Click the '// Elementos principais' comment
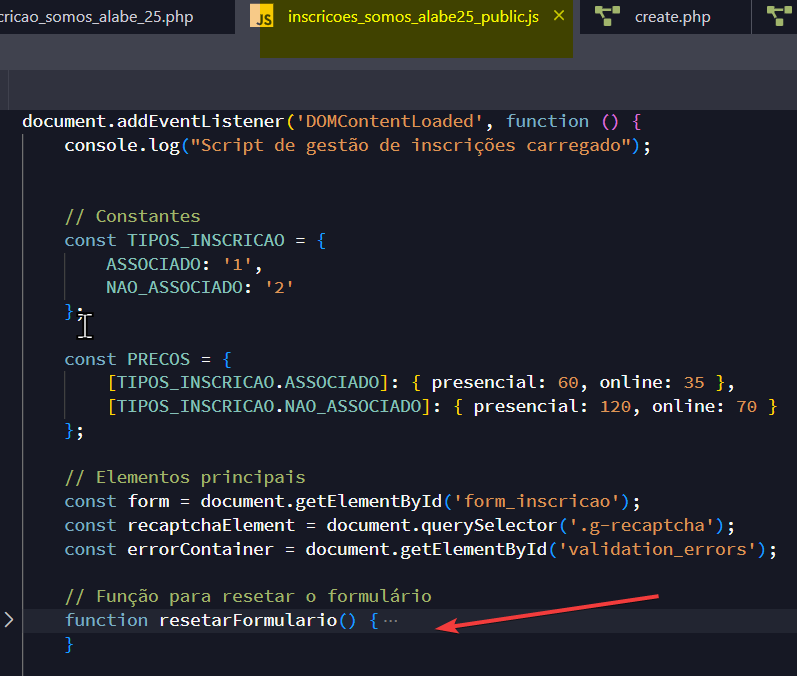 [x=185, y=478]
